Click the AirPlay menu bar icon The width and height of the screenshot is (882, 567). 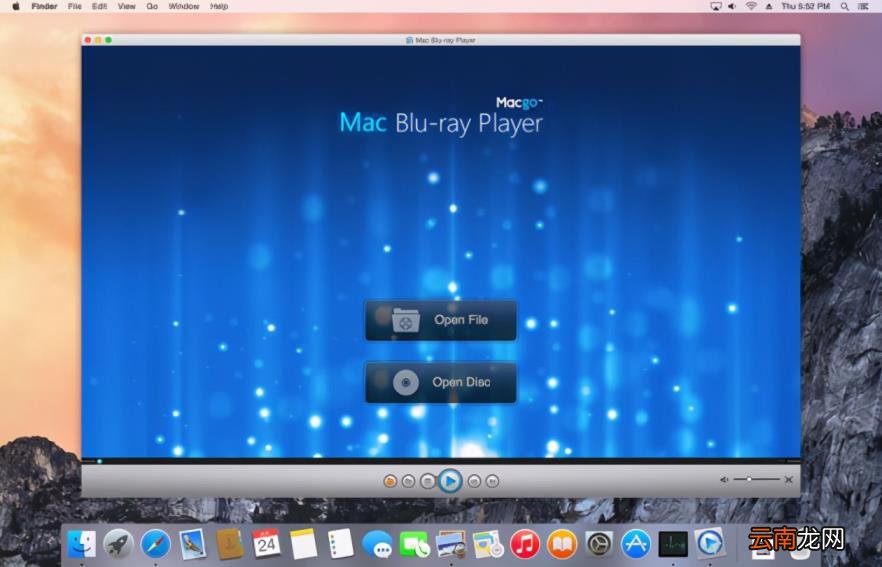[x=716, y=6]
